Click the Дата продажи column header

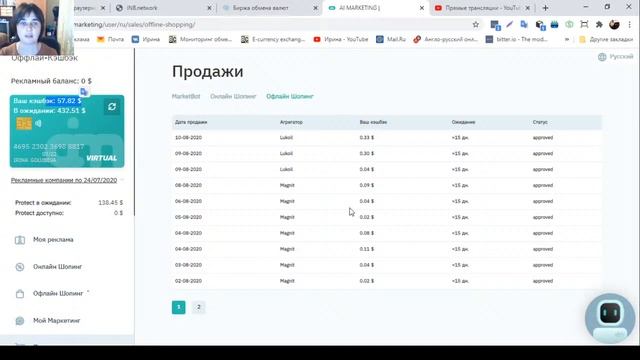click(x=191, y=122)
